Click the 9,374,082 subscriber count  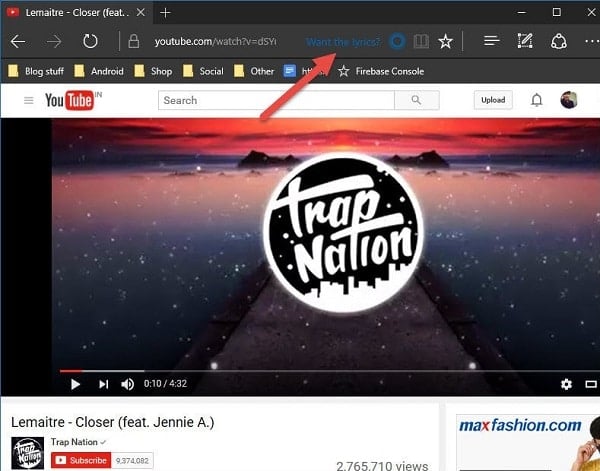click(x=132, y=460)
